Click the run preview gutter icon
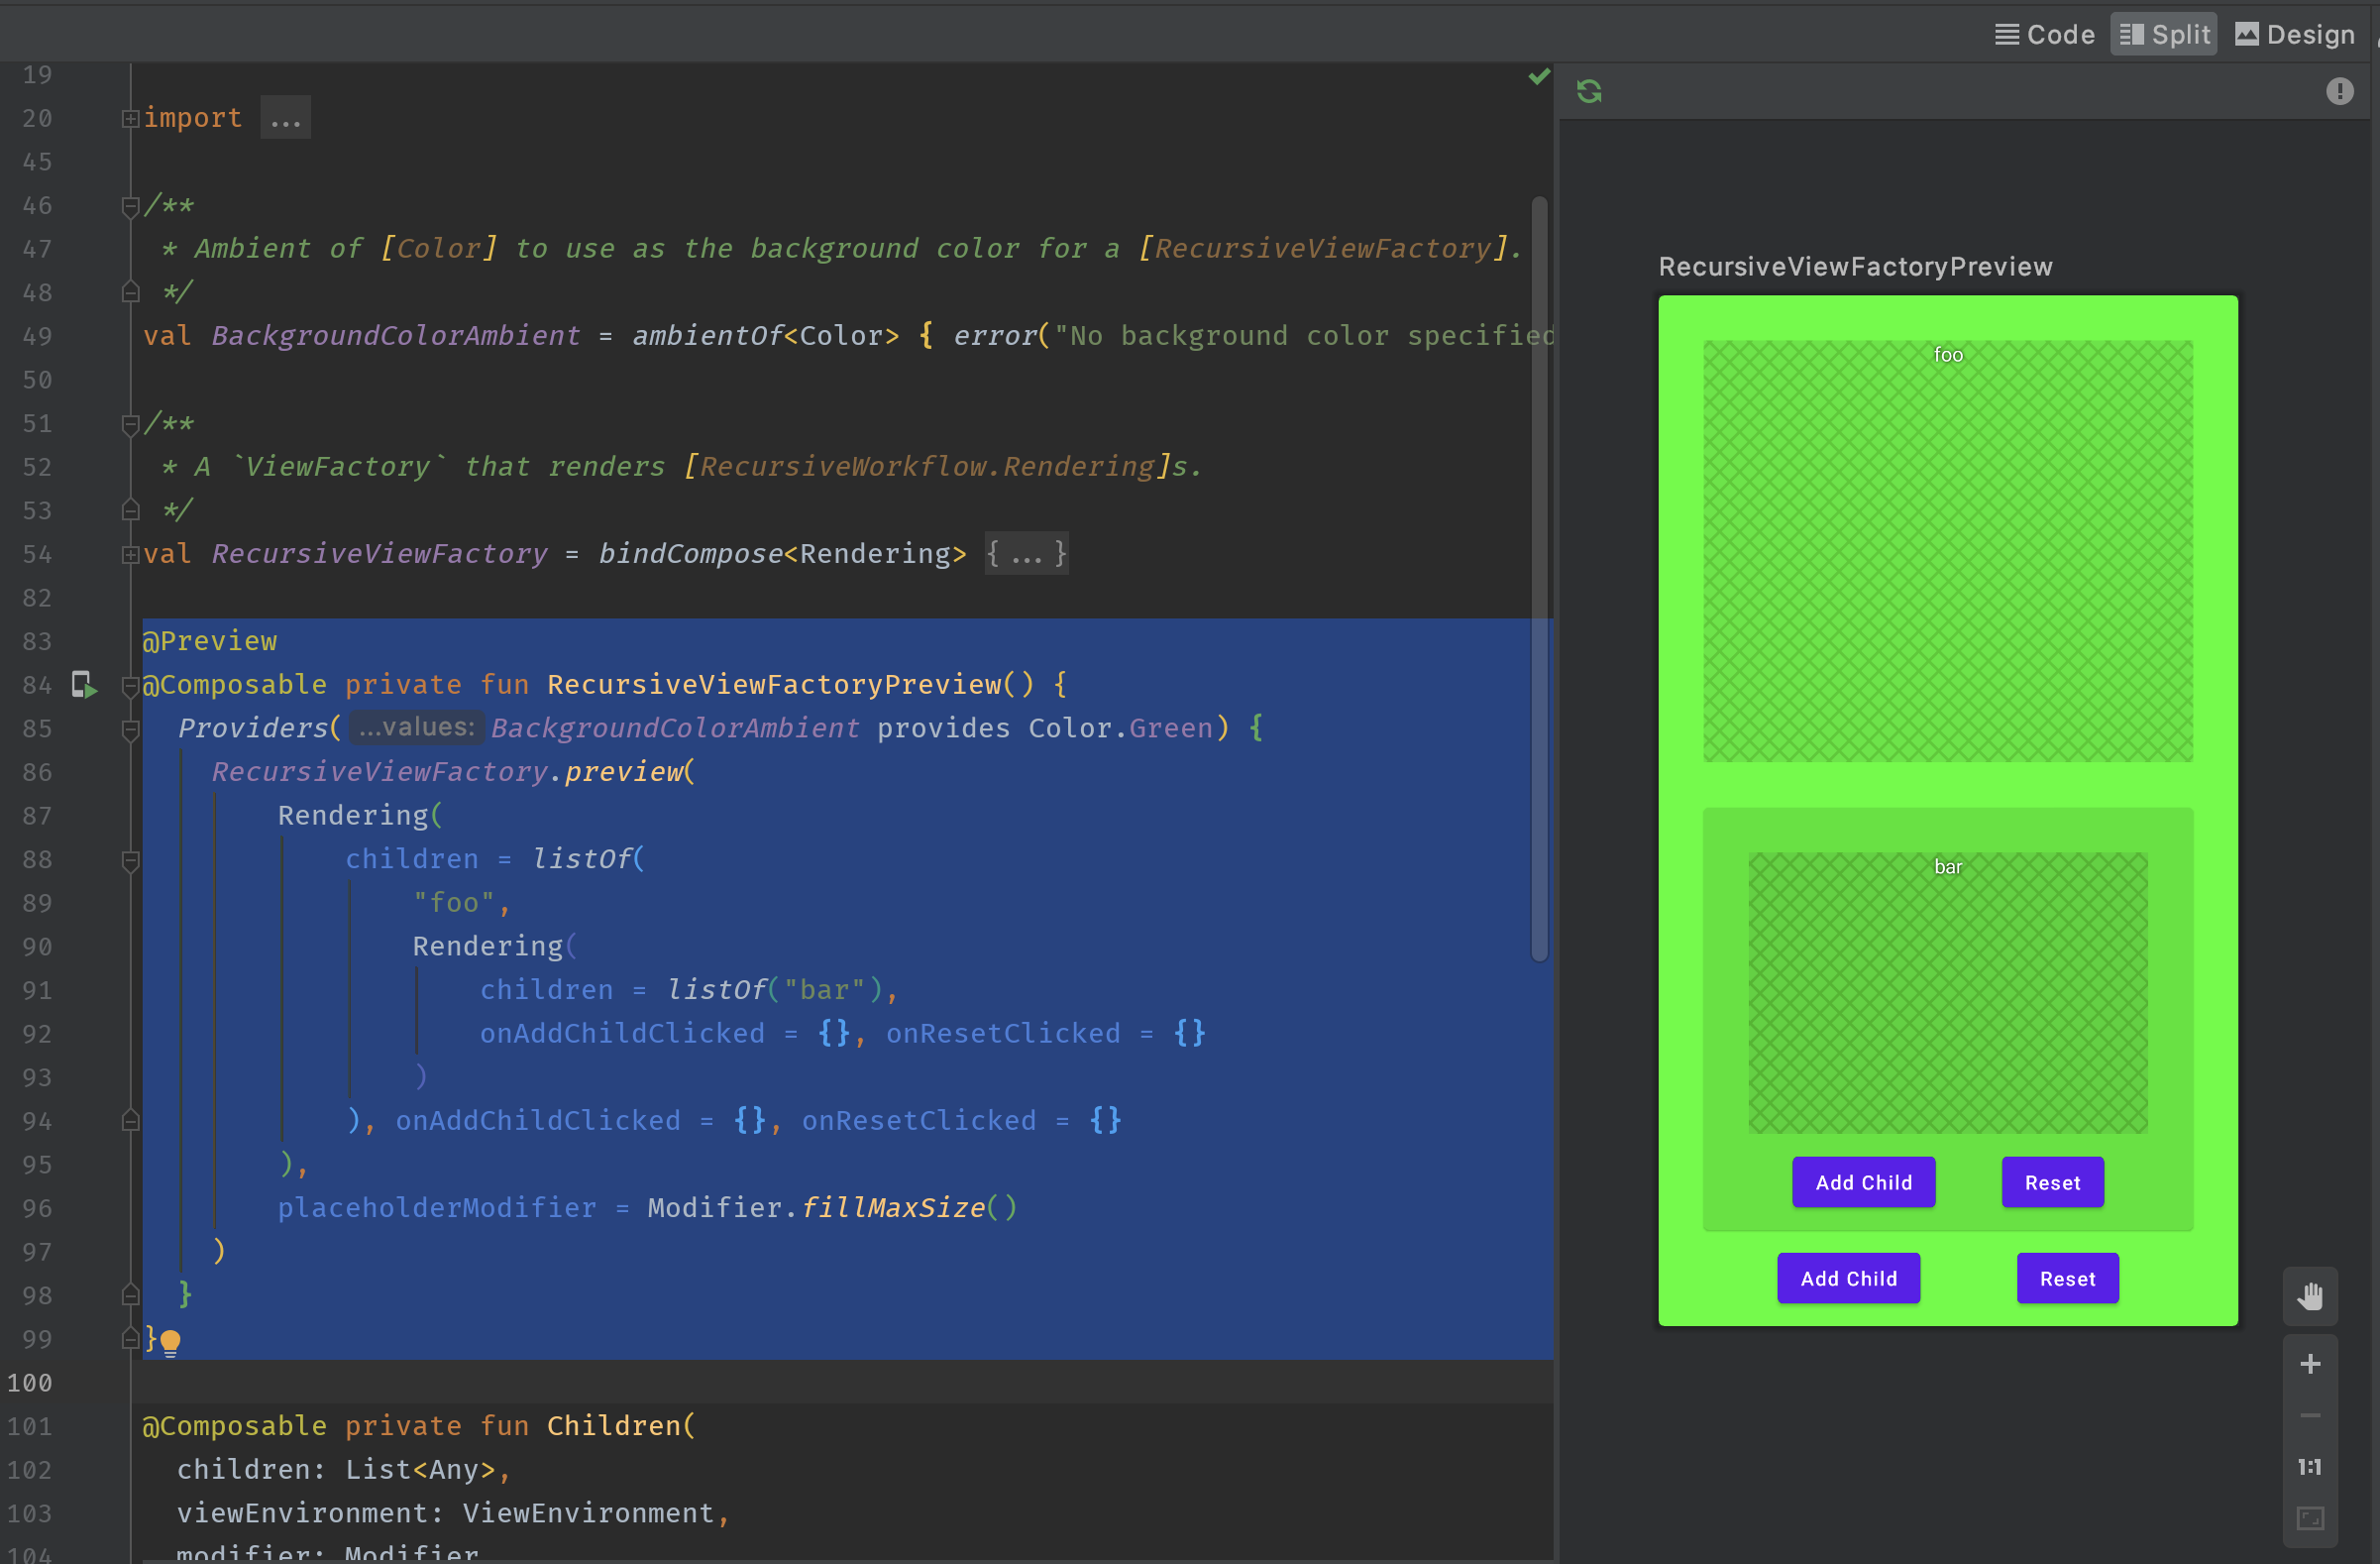2380x1564 pixels. [84, 685]
